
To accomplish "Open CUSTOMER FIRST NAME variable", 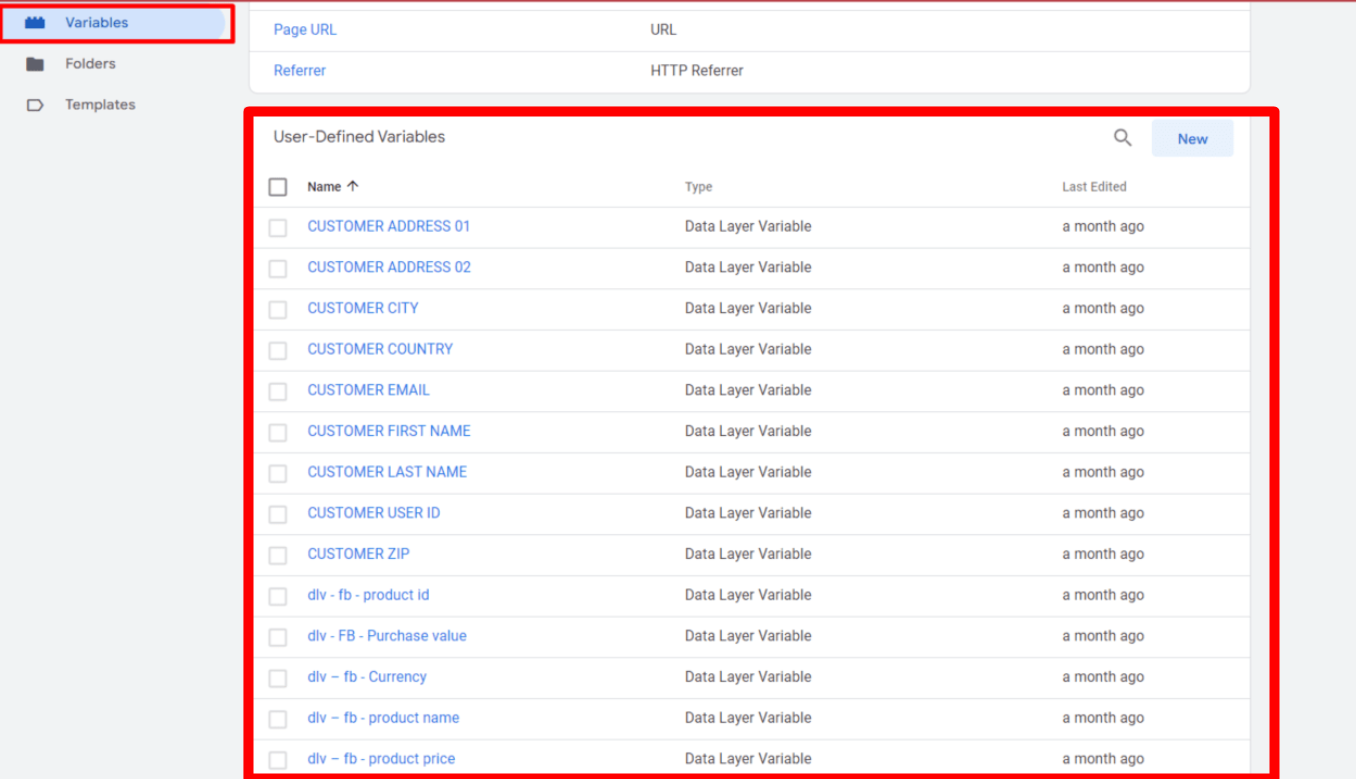I will 389,431.
